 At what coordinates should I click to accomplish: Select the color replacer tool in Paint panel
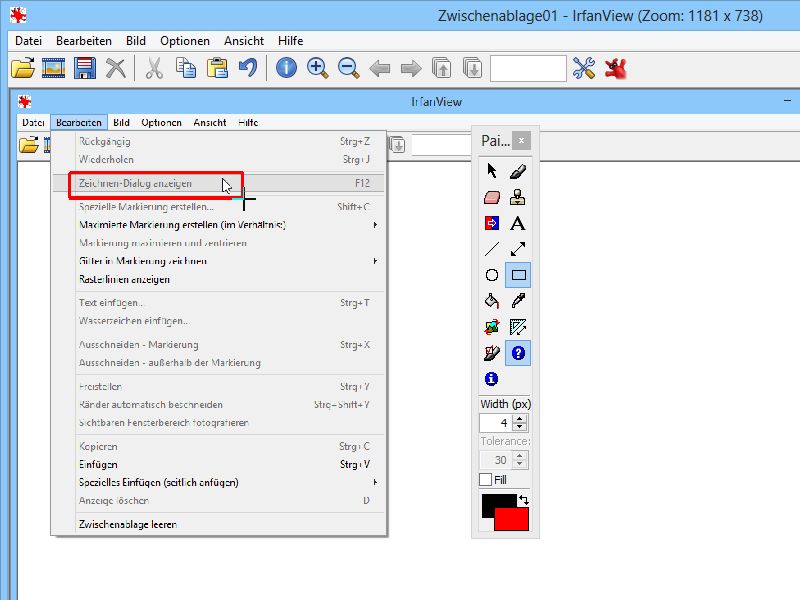(492, 223)
